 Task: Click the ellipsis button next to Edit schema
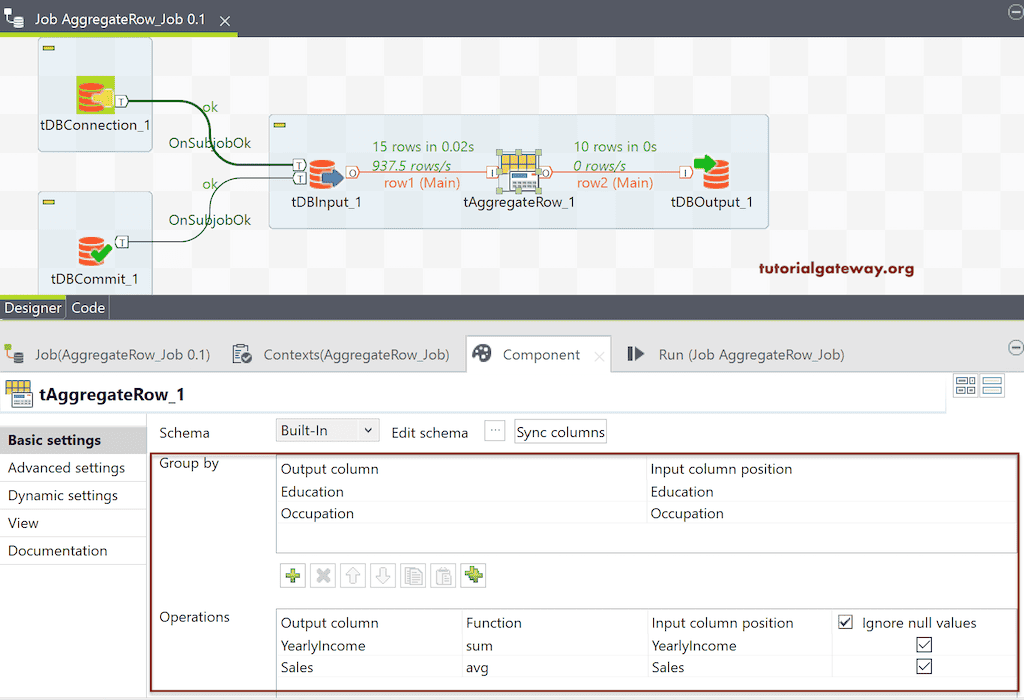coord(495,430)
